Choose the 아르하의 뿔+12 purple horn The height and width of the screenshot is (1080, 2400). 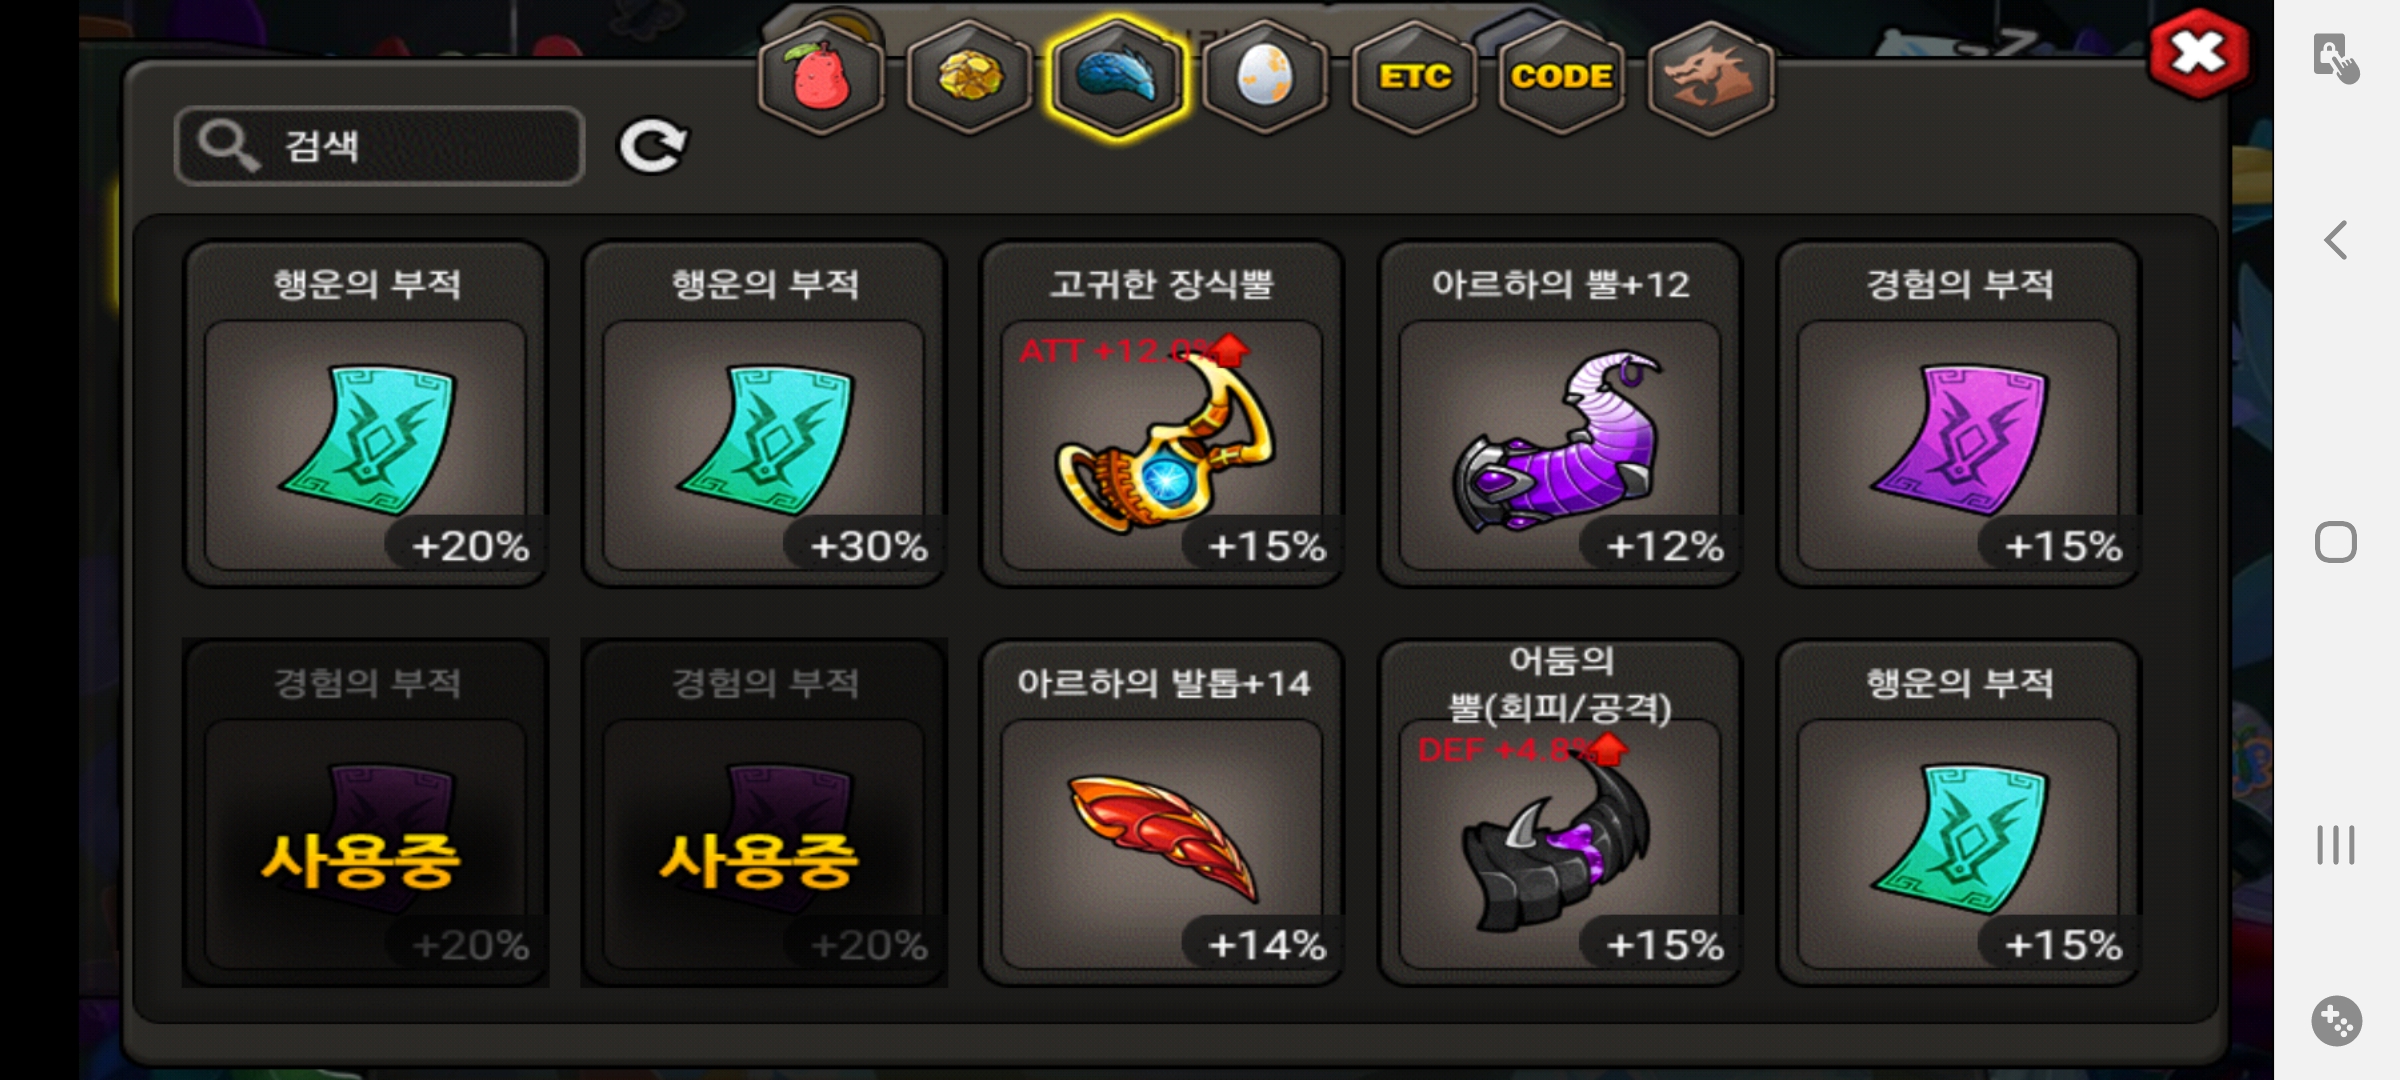[1560, 414]
